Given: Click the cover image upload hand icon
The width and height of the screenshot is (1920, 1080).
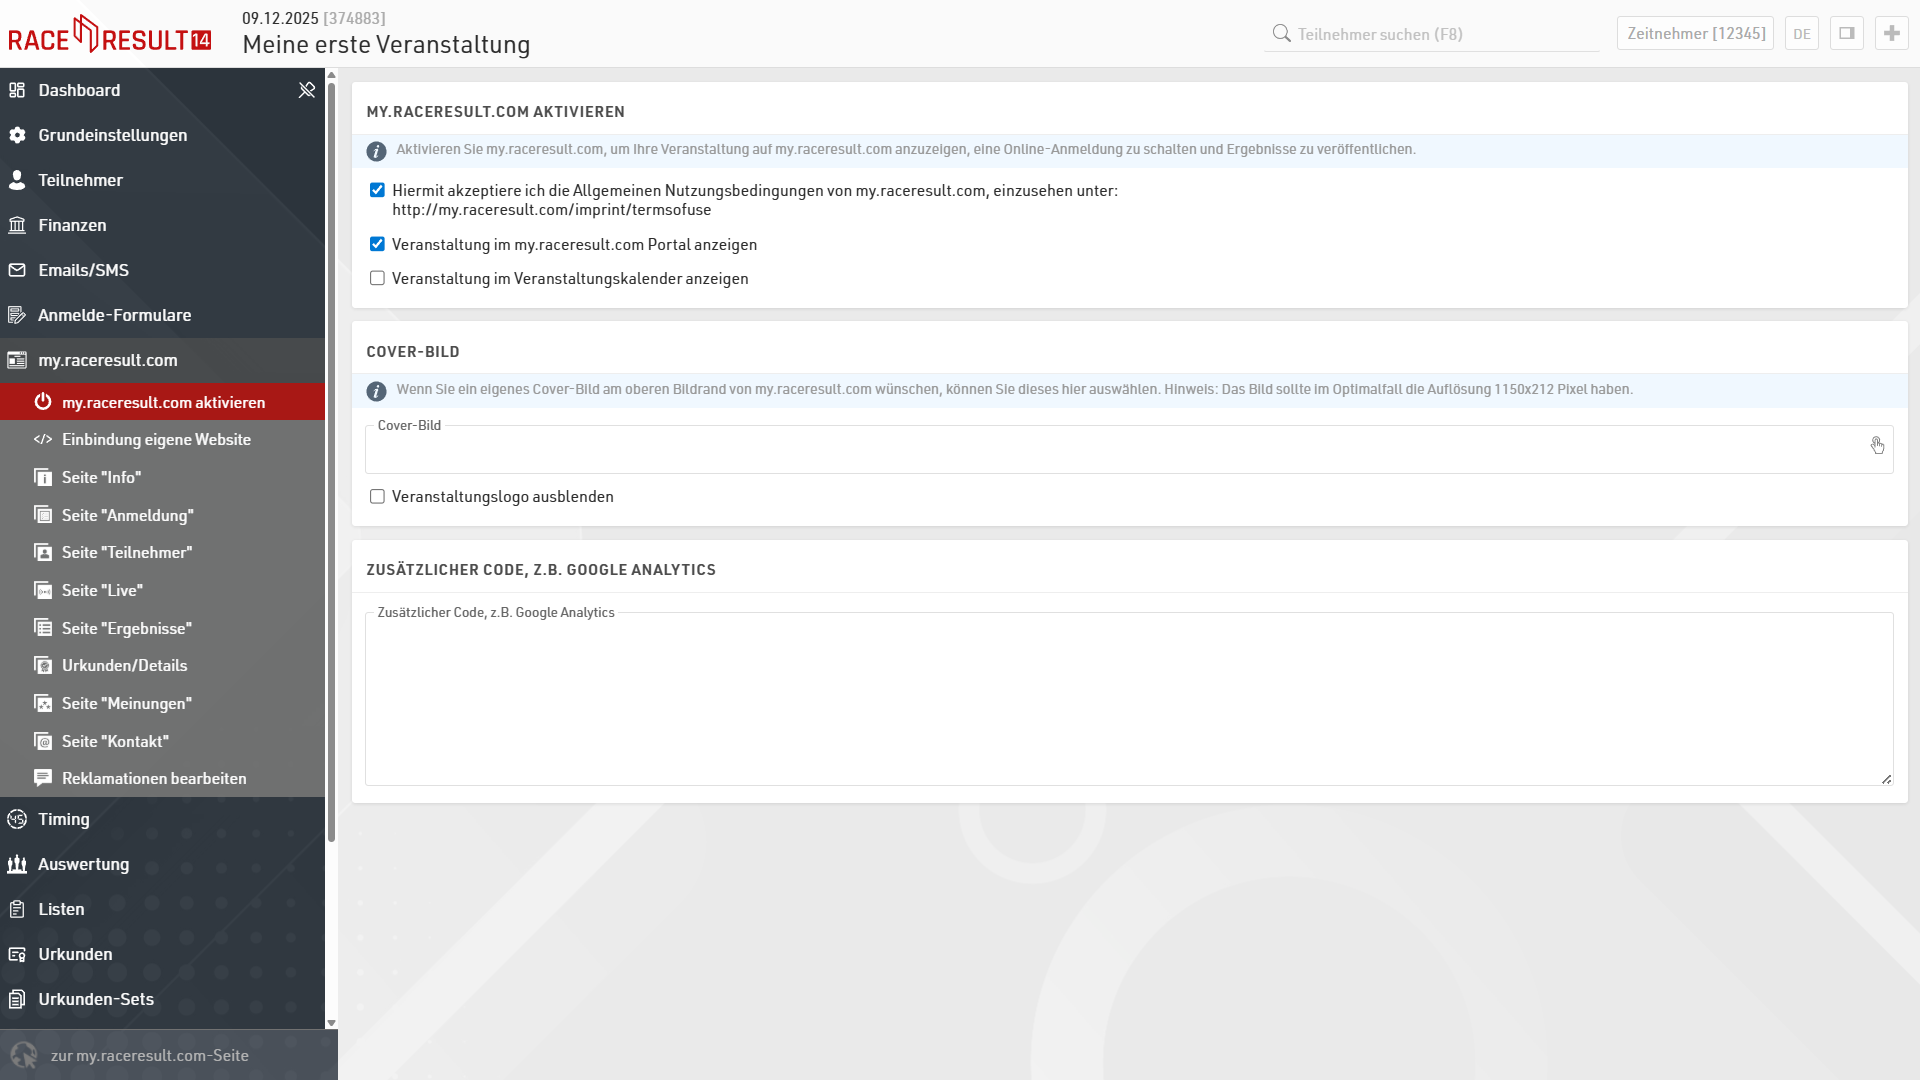Looking at the screenshot, I should click(1877, 446).
